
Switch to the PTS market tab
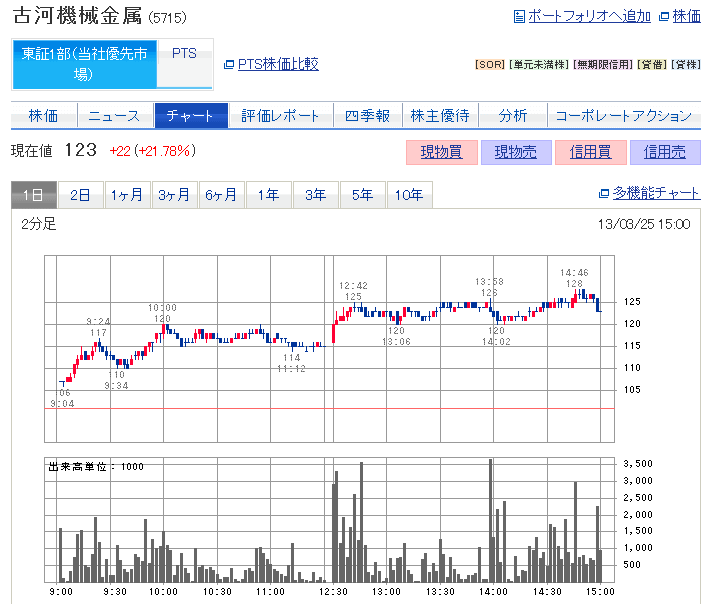(x=184, y=54)
